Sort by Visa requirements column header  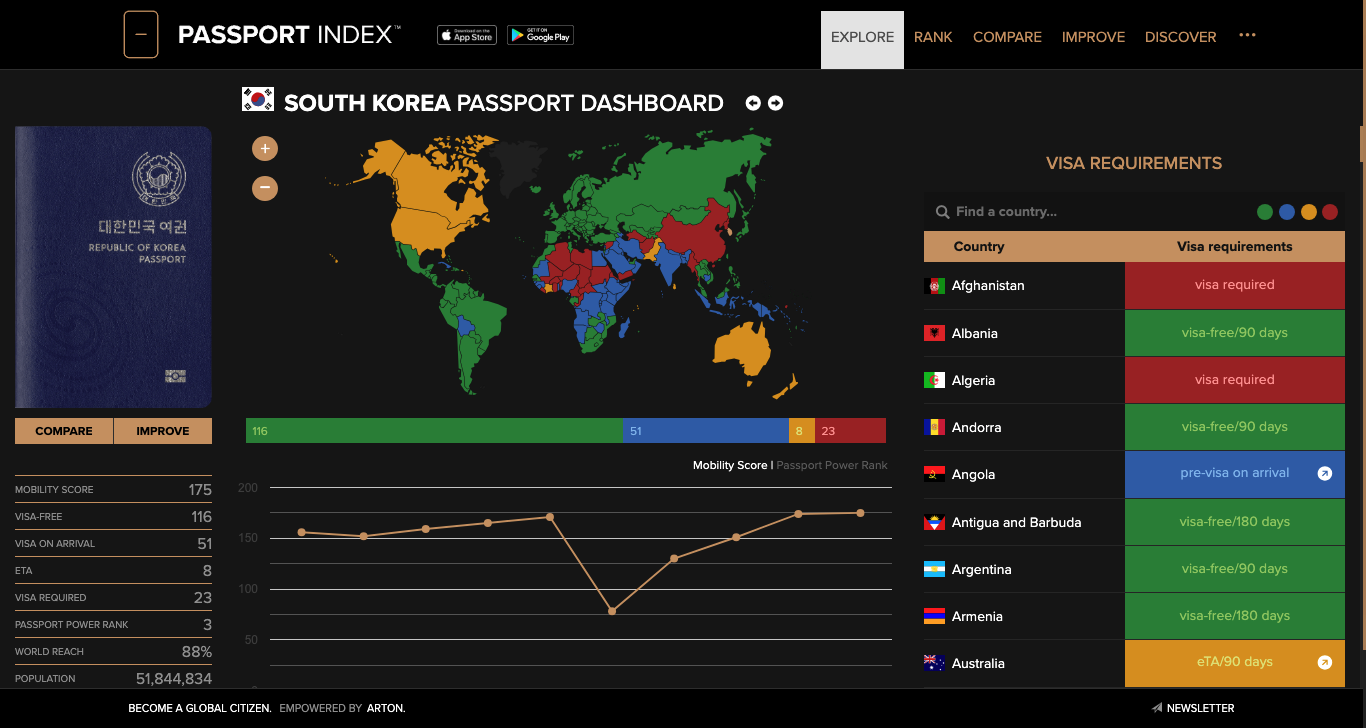click(x=1235, y=246)
